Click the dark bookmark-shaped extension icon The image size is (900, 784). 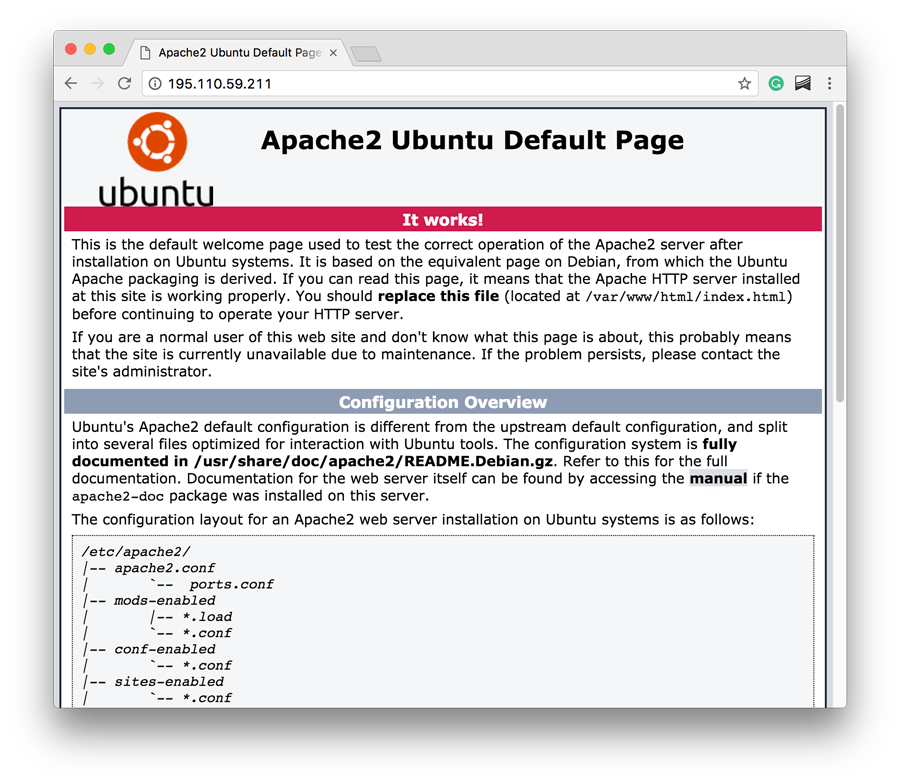click(x=803, y=83)
